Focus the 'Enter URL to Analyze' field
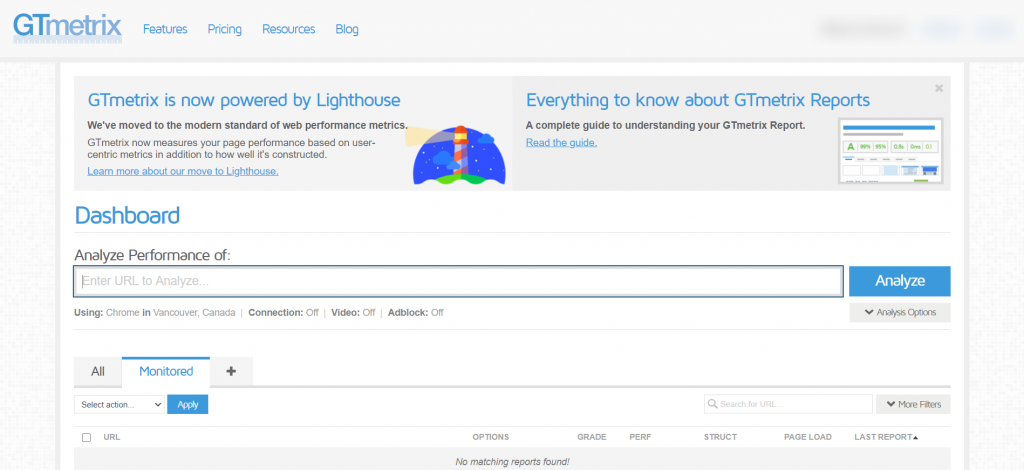 458,281
